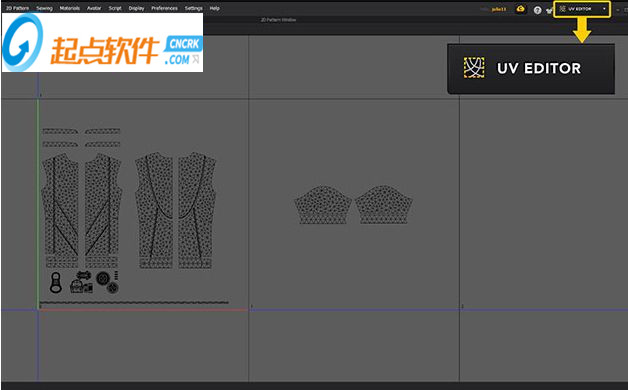Select the second bodice piece with diagonal seams
The image size is (628, 390).
(103, 204)
